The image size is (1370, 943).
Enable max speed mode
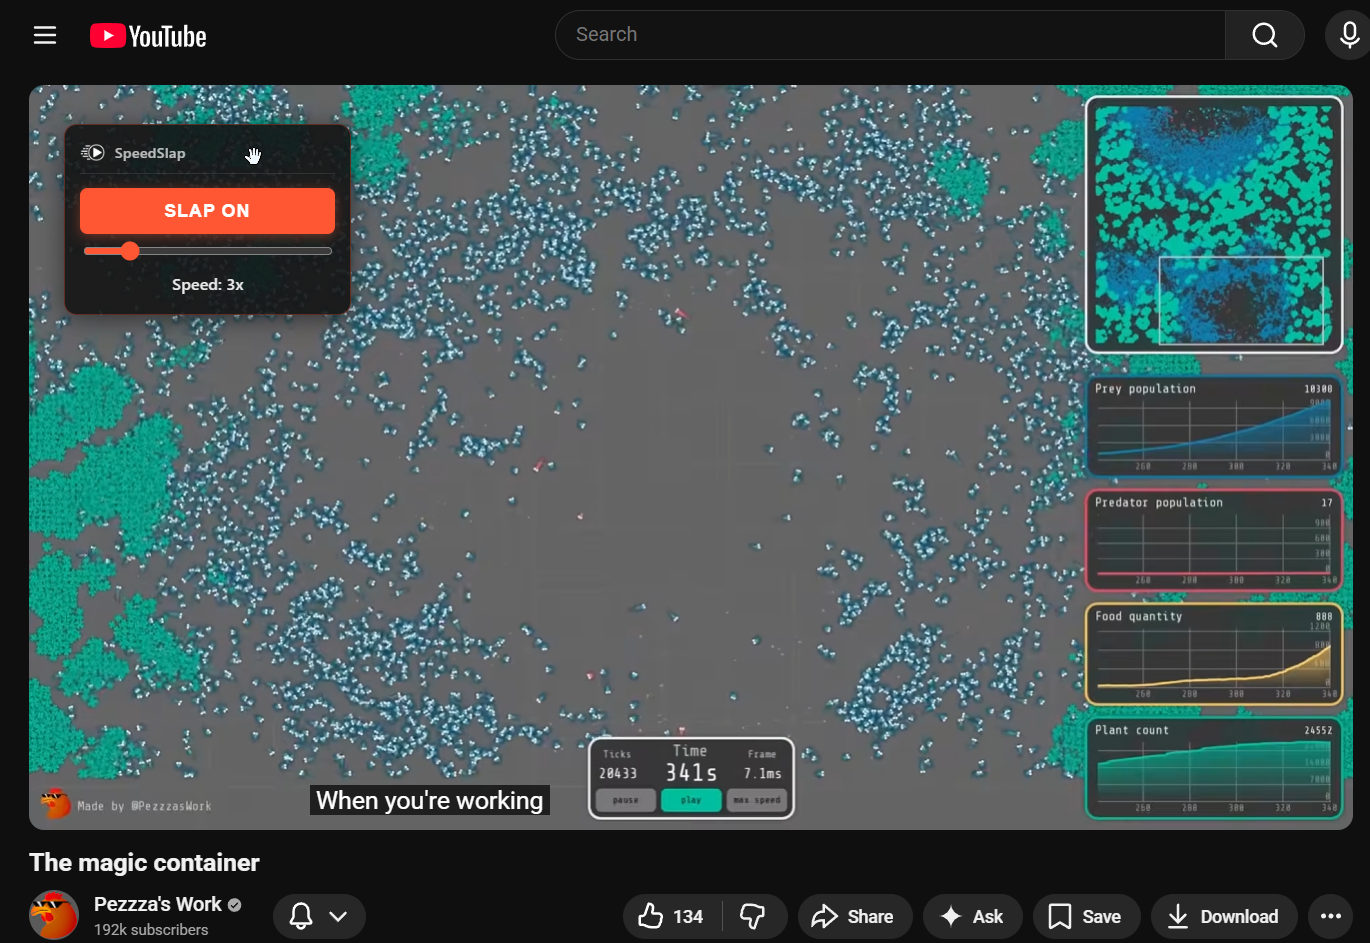757,800
